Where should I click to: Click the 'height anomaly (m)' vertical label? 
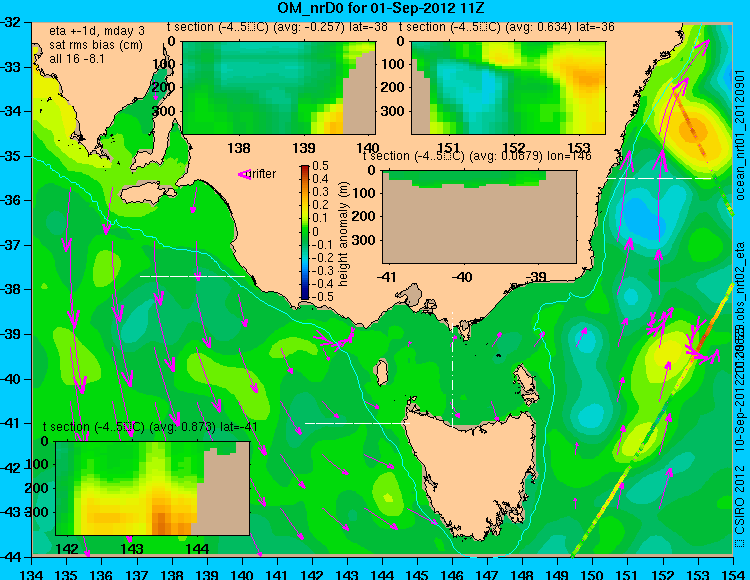pos(343,234)
